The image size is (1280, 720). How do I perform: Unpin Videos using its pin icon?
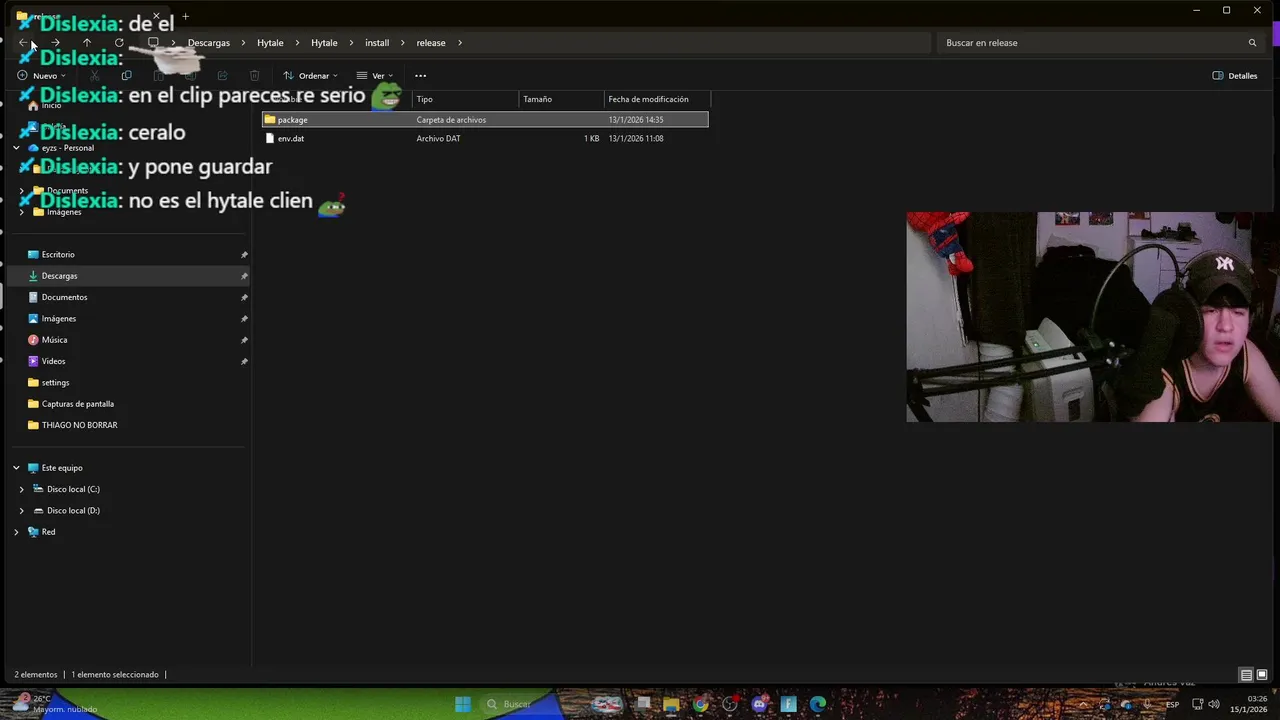(244, 362)
